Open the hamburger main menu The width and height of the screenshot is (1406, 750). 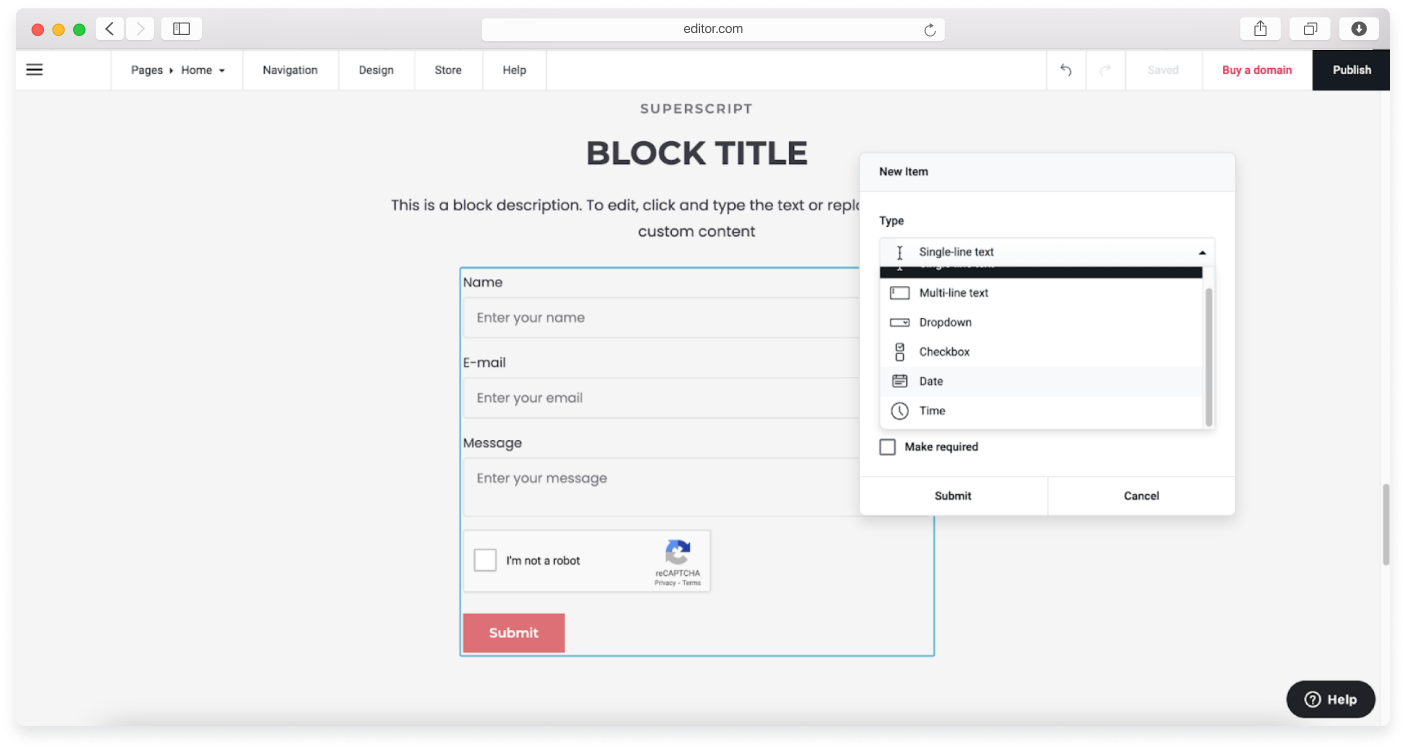pyautogui.click(x=34, y=70)
